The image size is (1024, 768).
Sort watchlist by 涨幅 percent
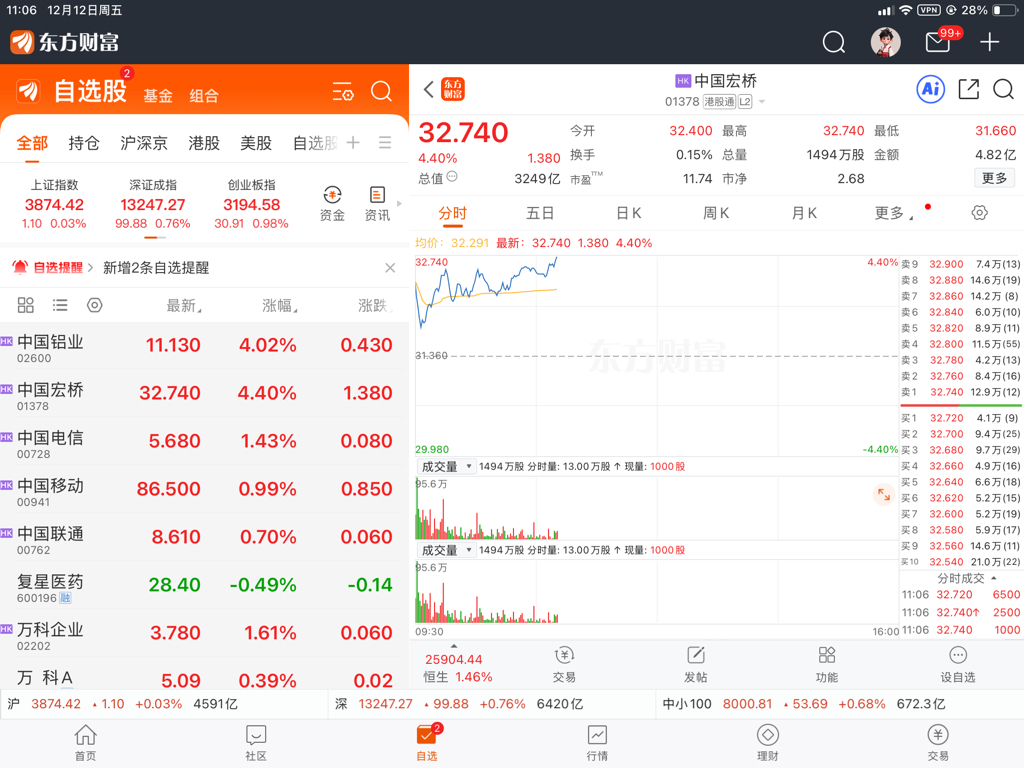[x=280, y=306]
